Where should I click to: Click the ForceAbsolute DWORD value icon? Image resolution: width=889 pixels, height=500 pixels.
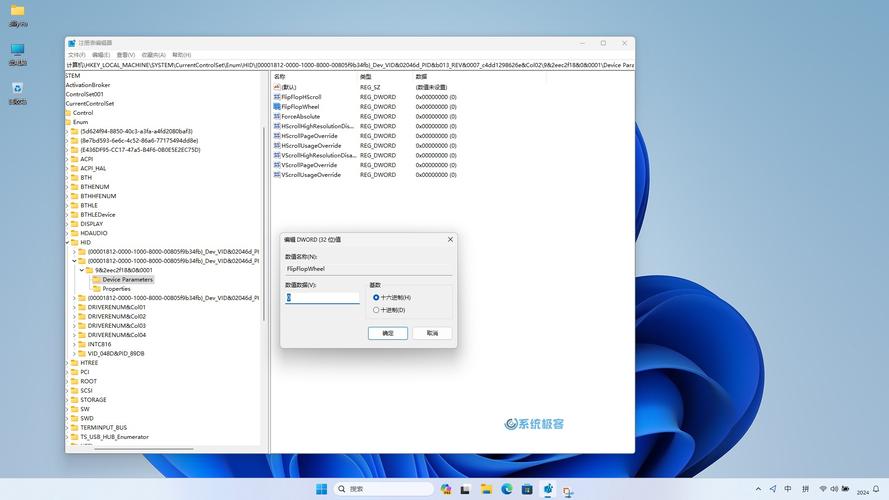point(277,116)
